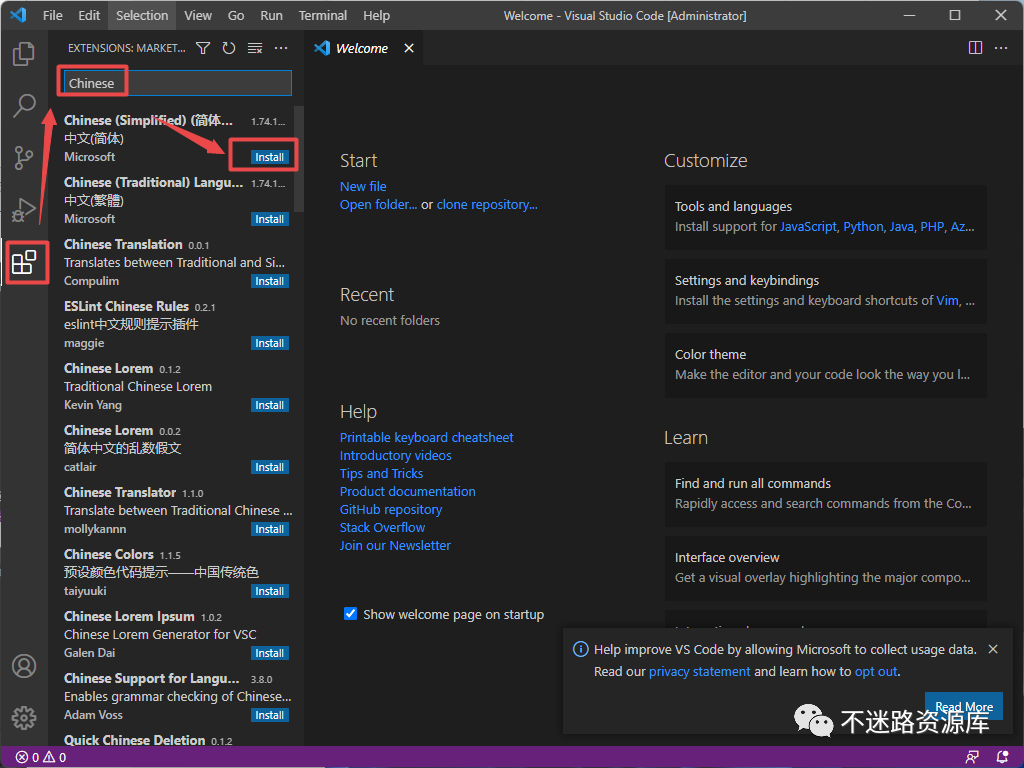This screenshot has height=768, width=1024.
Task: Refresh the extensions list
Action: tap(229, 48)
